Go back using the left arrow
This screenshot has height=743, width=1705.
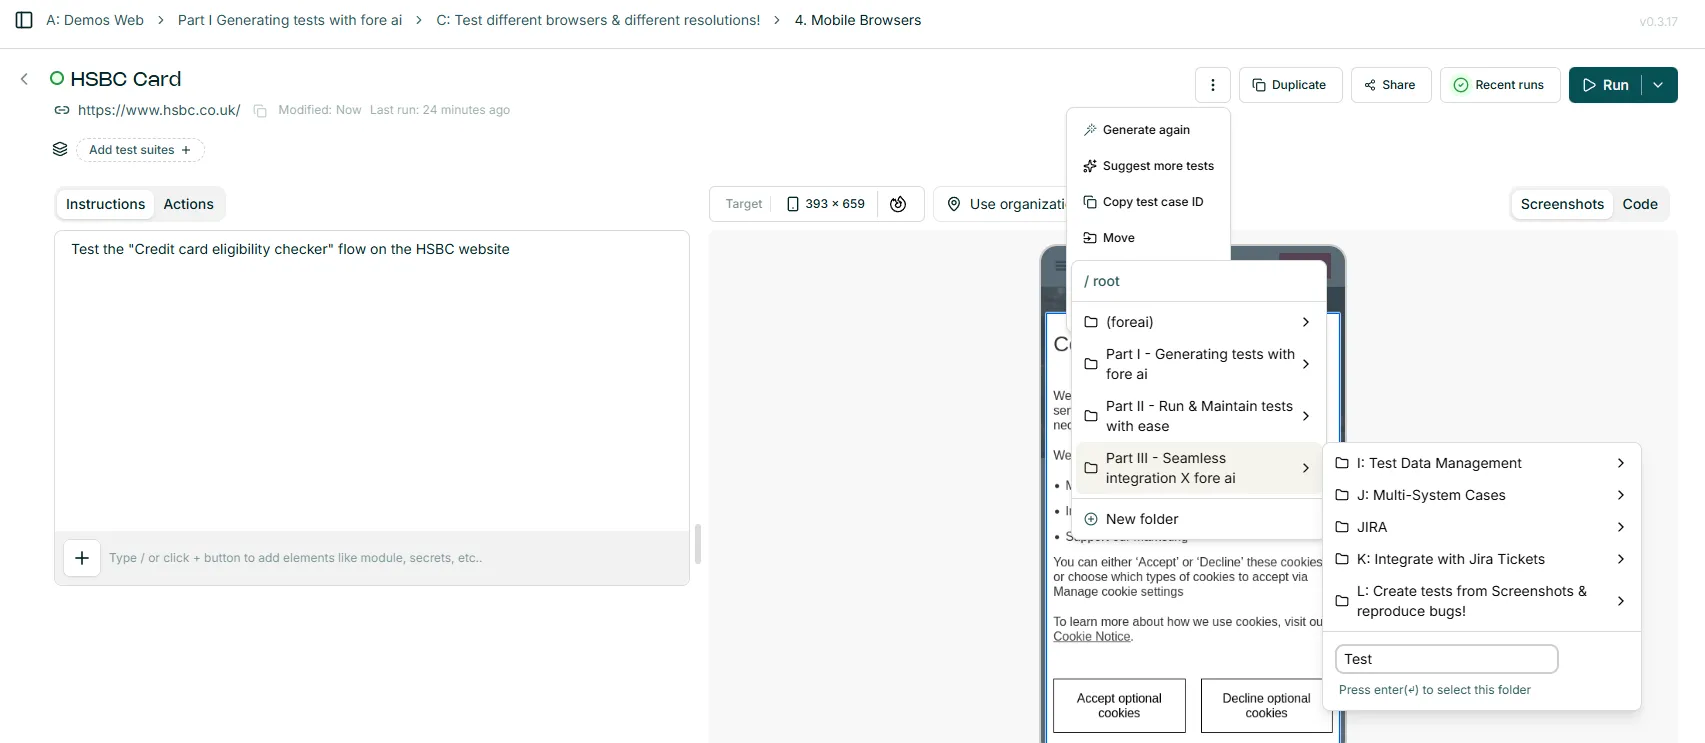24,79
